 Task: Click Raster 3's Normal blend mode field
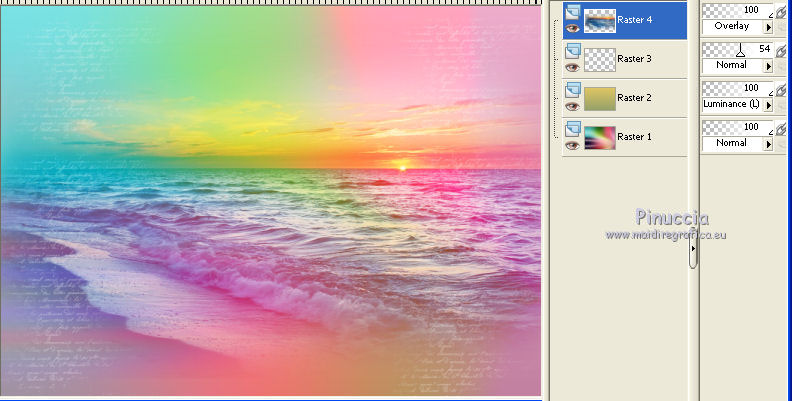732,65
